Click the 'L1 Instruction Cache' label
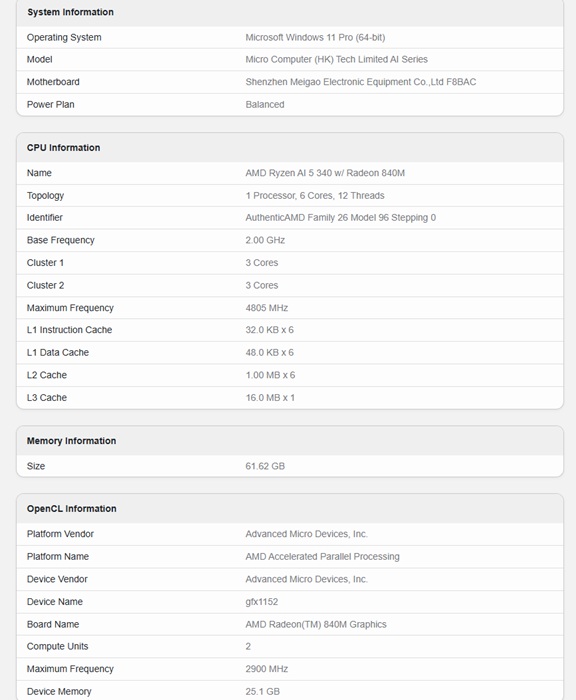The image size is (576, 700). (x=69, y=330)
